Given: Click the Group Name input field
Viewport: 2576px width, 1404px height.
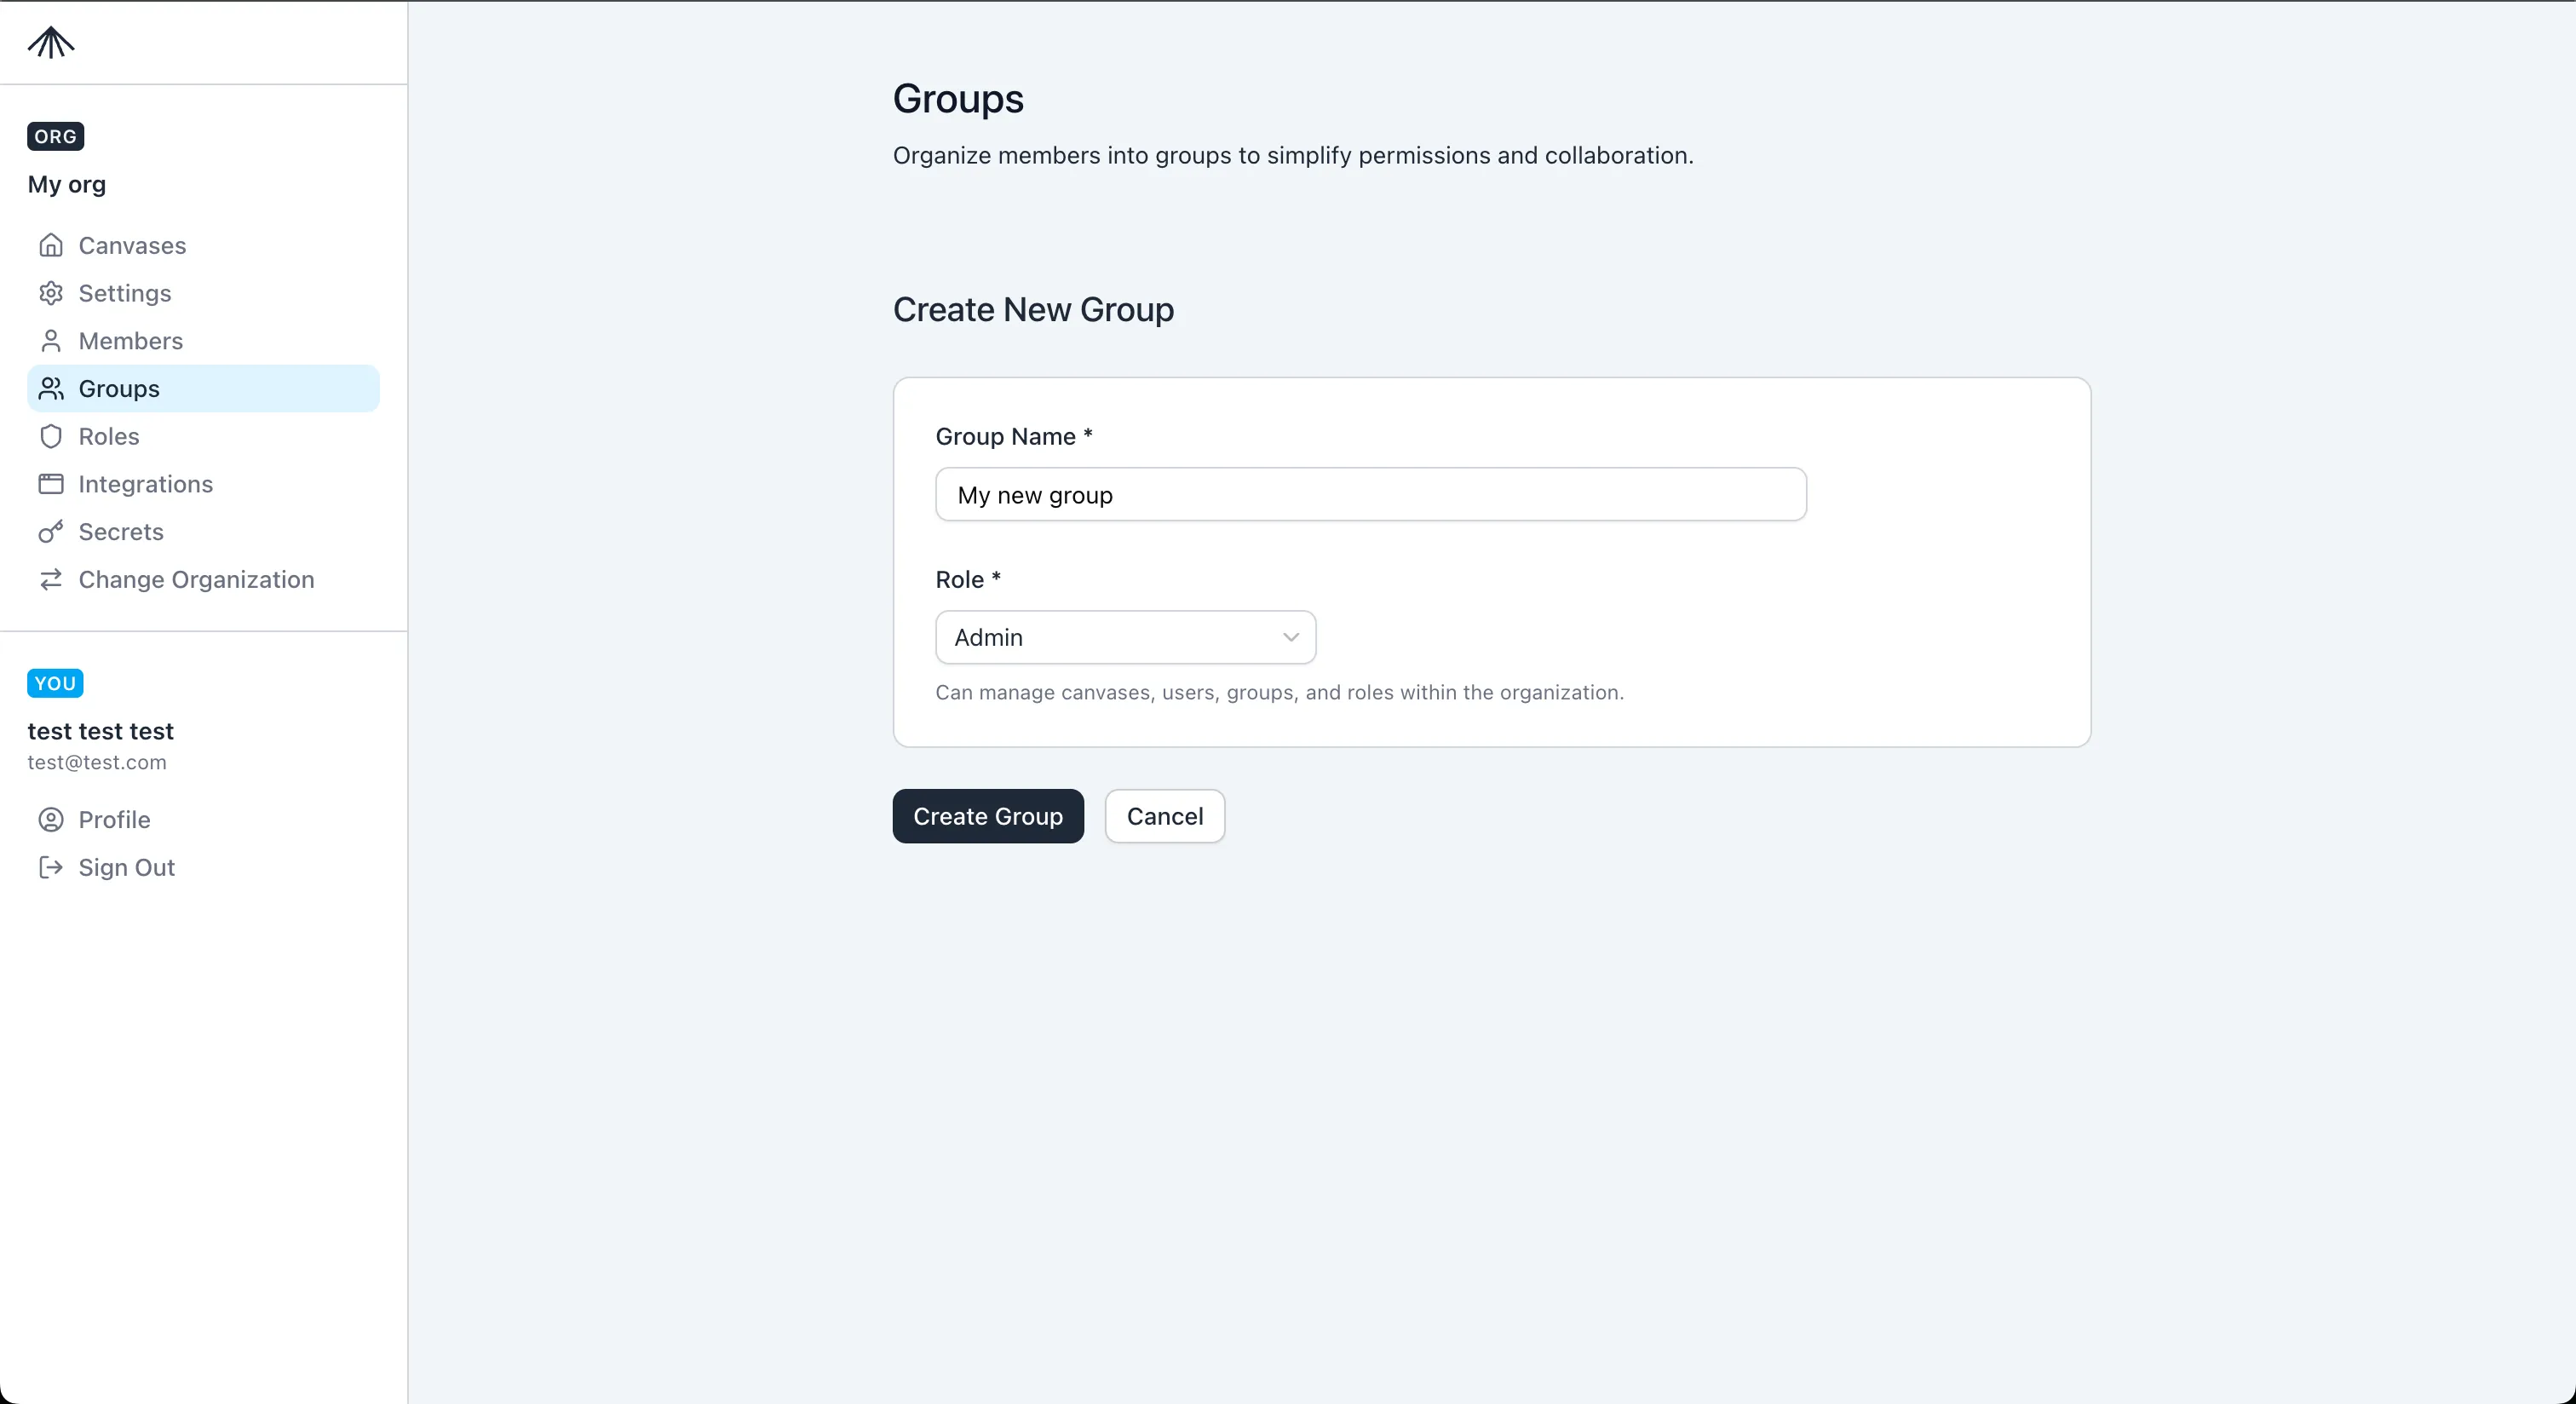Looking at the screenshot, I should [x=1370, y=494].
